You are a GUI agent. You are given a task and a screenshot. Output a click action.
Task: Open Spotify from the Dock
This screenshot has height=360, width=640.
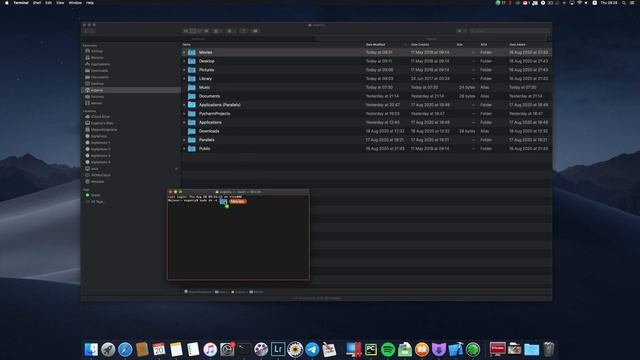(388, 349)
